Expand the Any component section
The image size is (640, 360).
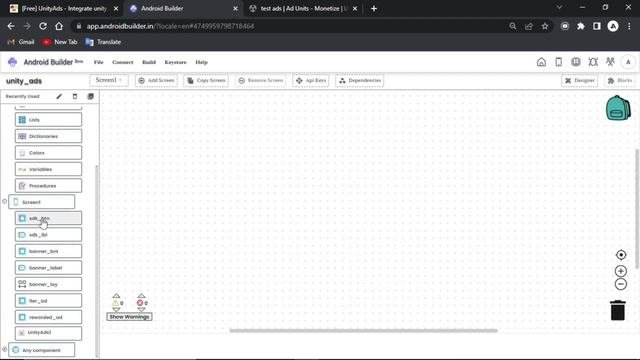tap(4, 349)
